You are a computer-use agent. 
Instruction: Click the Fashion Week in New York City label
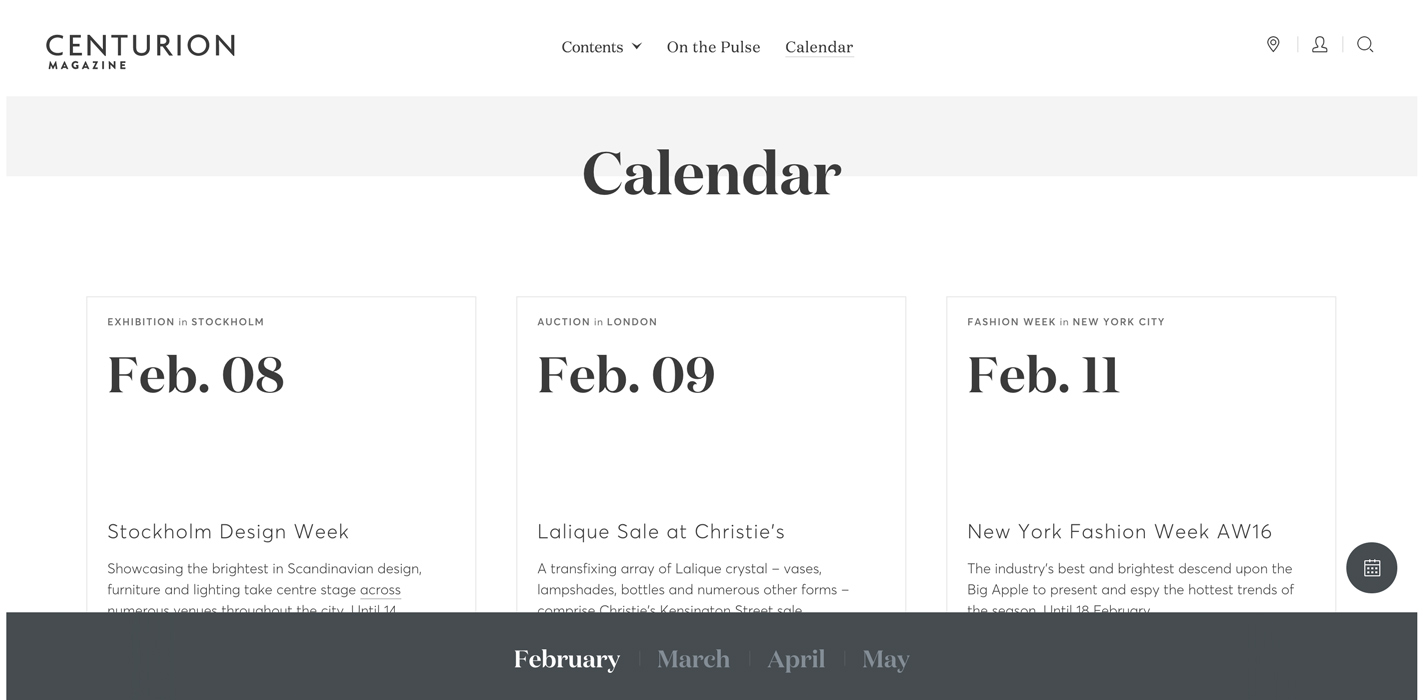(1066, 322)
